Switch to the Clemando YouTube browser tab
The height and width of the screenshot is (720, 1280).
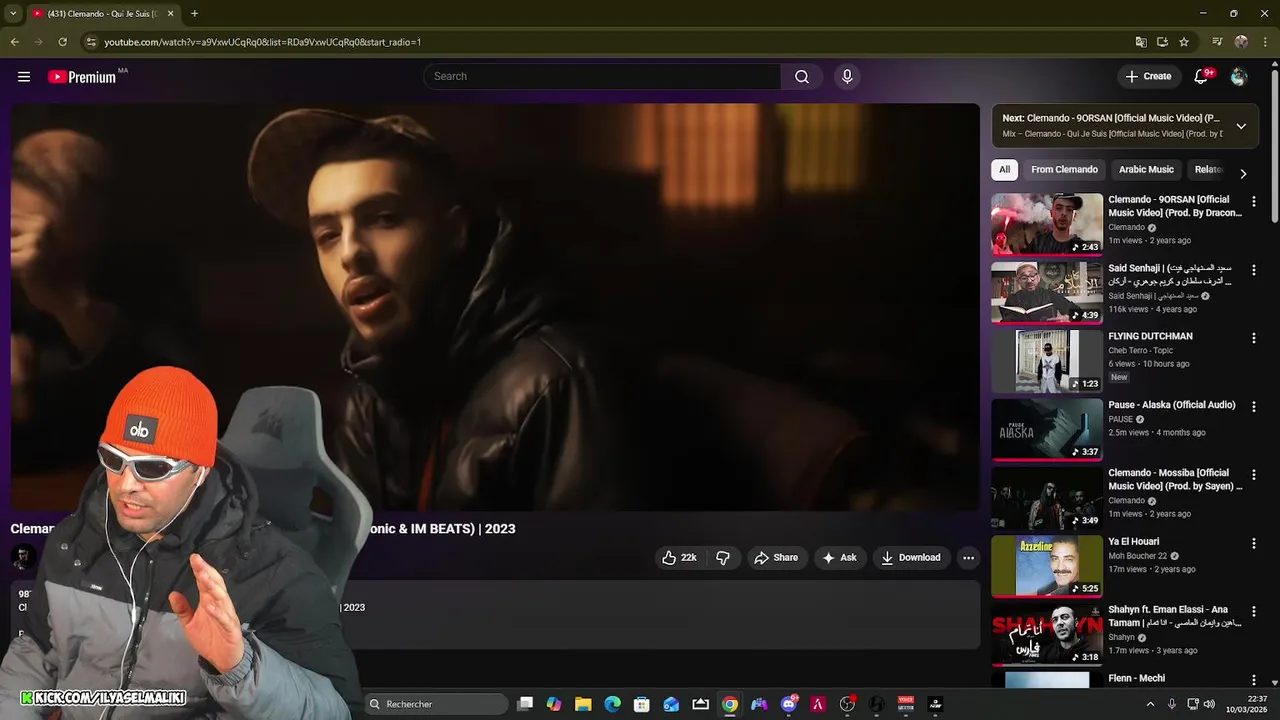point(102,13)
